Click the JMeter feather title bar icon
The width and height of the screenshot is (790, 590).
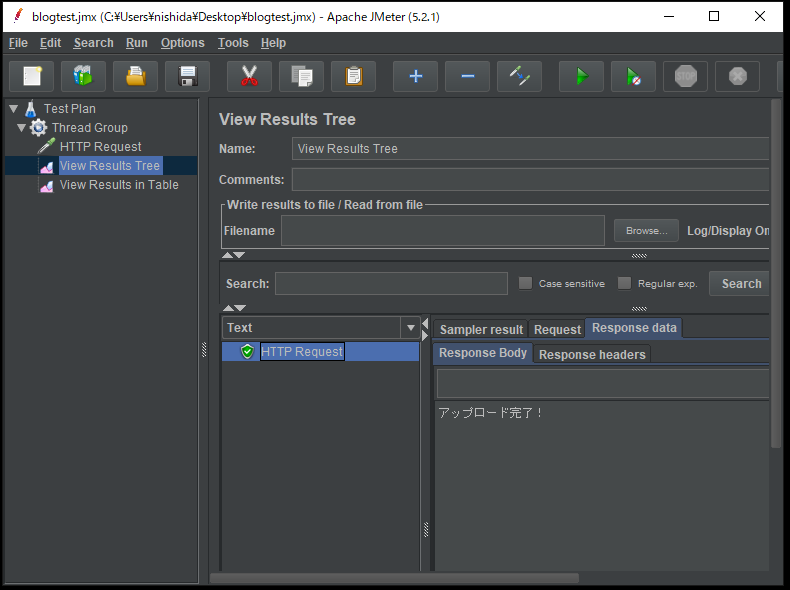point(18,16)
